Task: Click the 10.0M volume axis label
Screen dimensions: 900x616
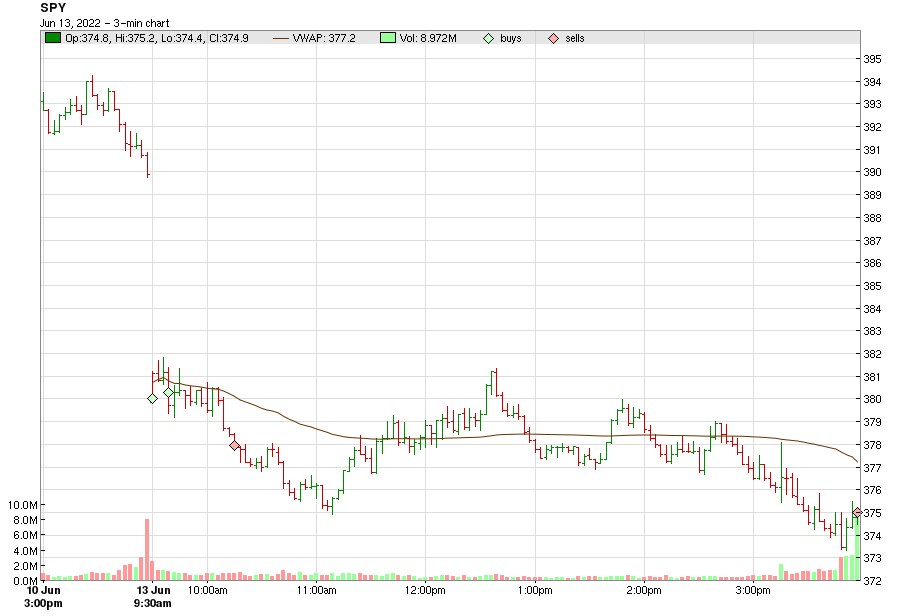Action: [22, 505]
